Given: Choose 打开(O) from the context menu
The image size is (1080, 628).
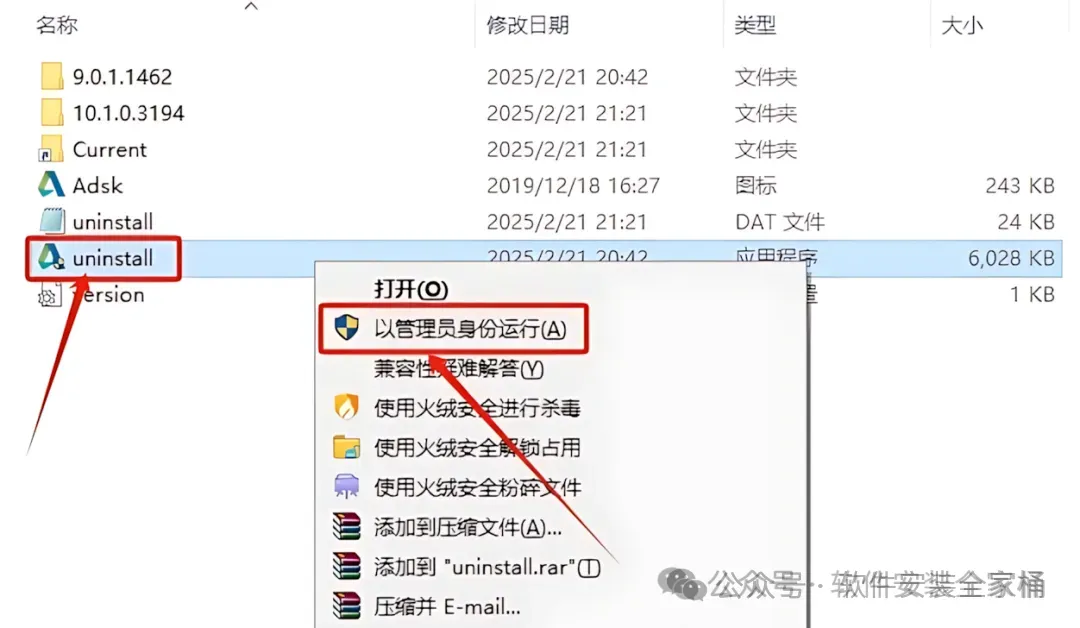Looking at the screenshot, I should tap(411, 289).
